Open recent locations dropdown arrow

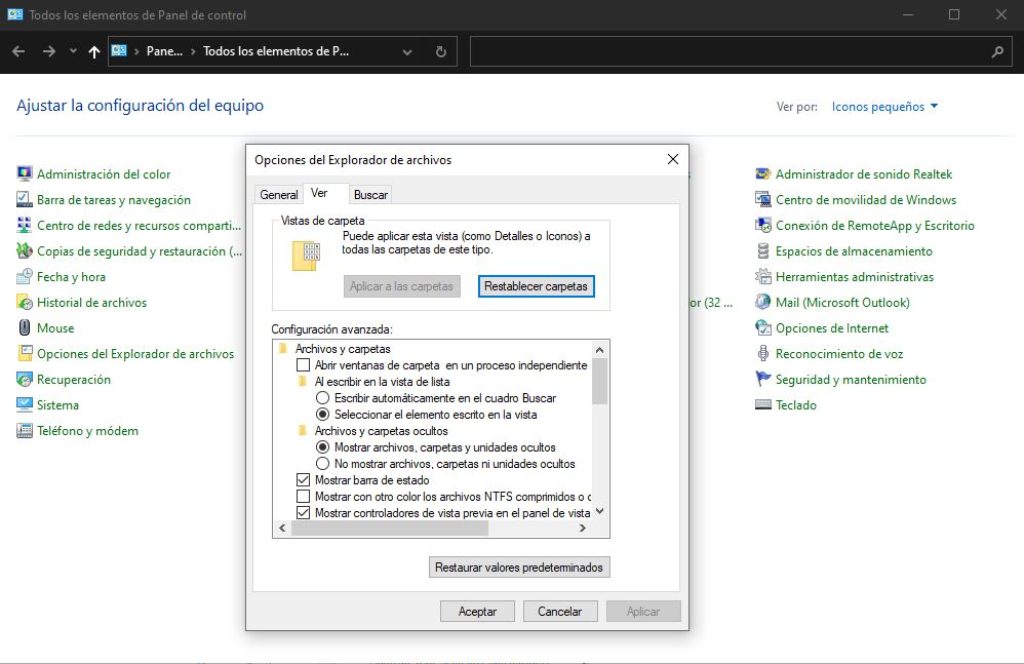pos(72,51)
